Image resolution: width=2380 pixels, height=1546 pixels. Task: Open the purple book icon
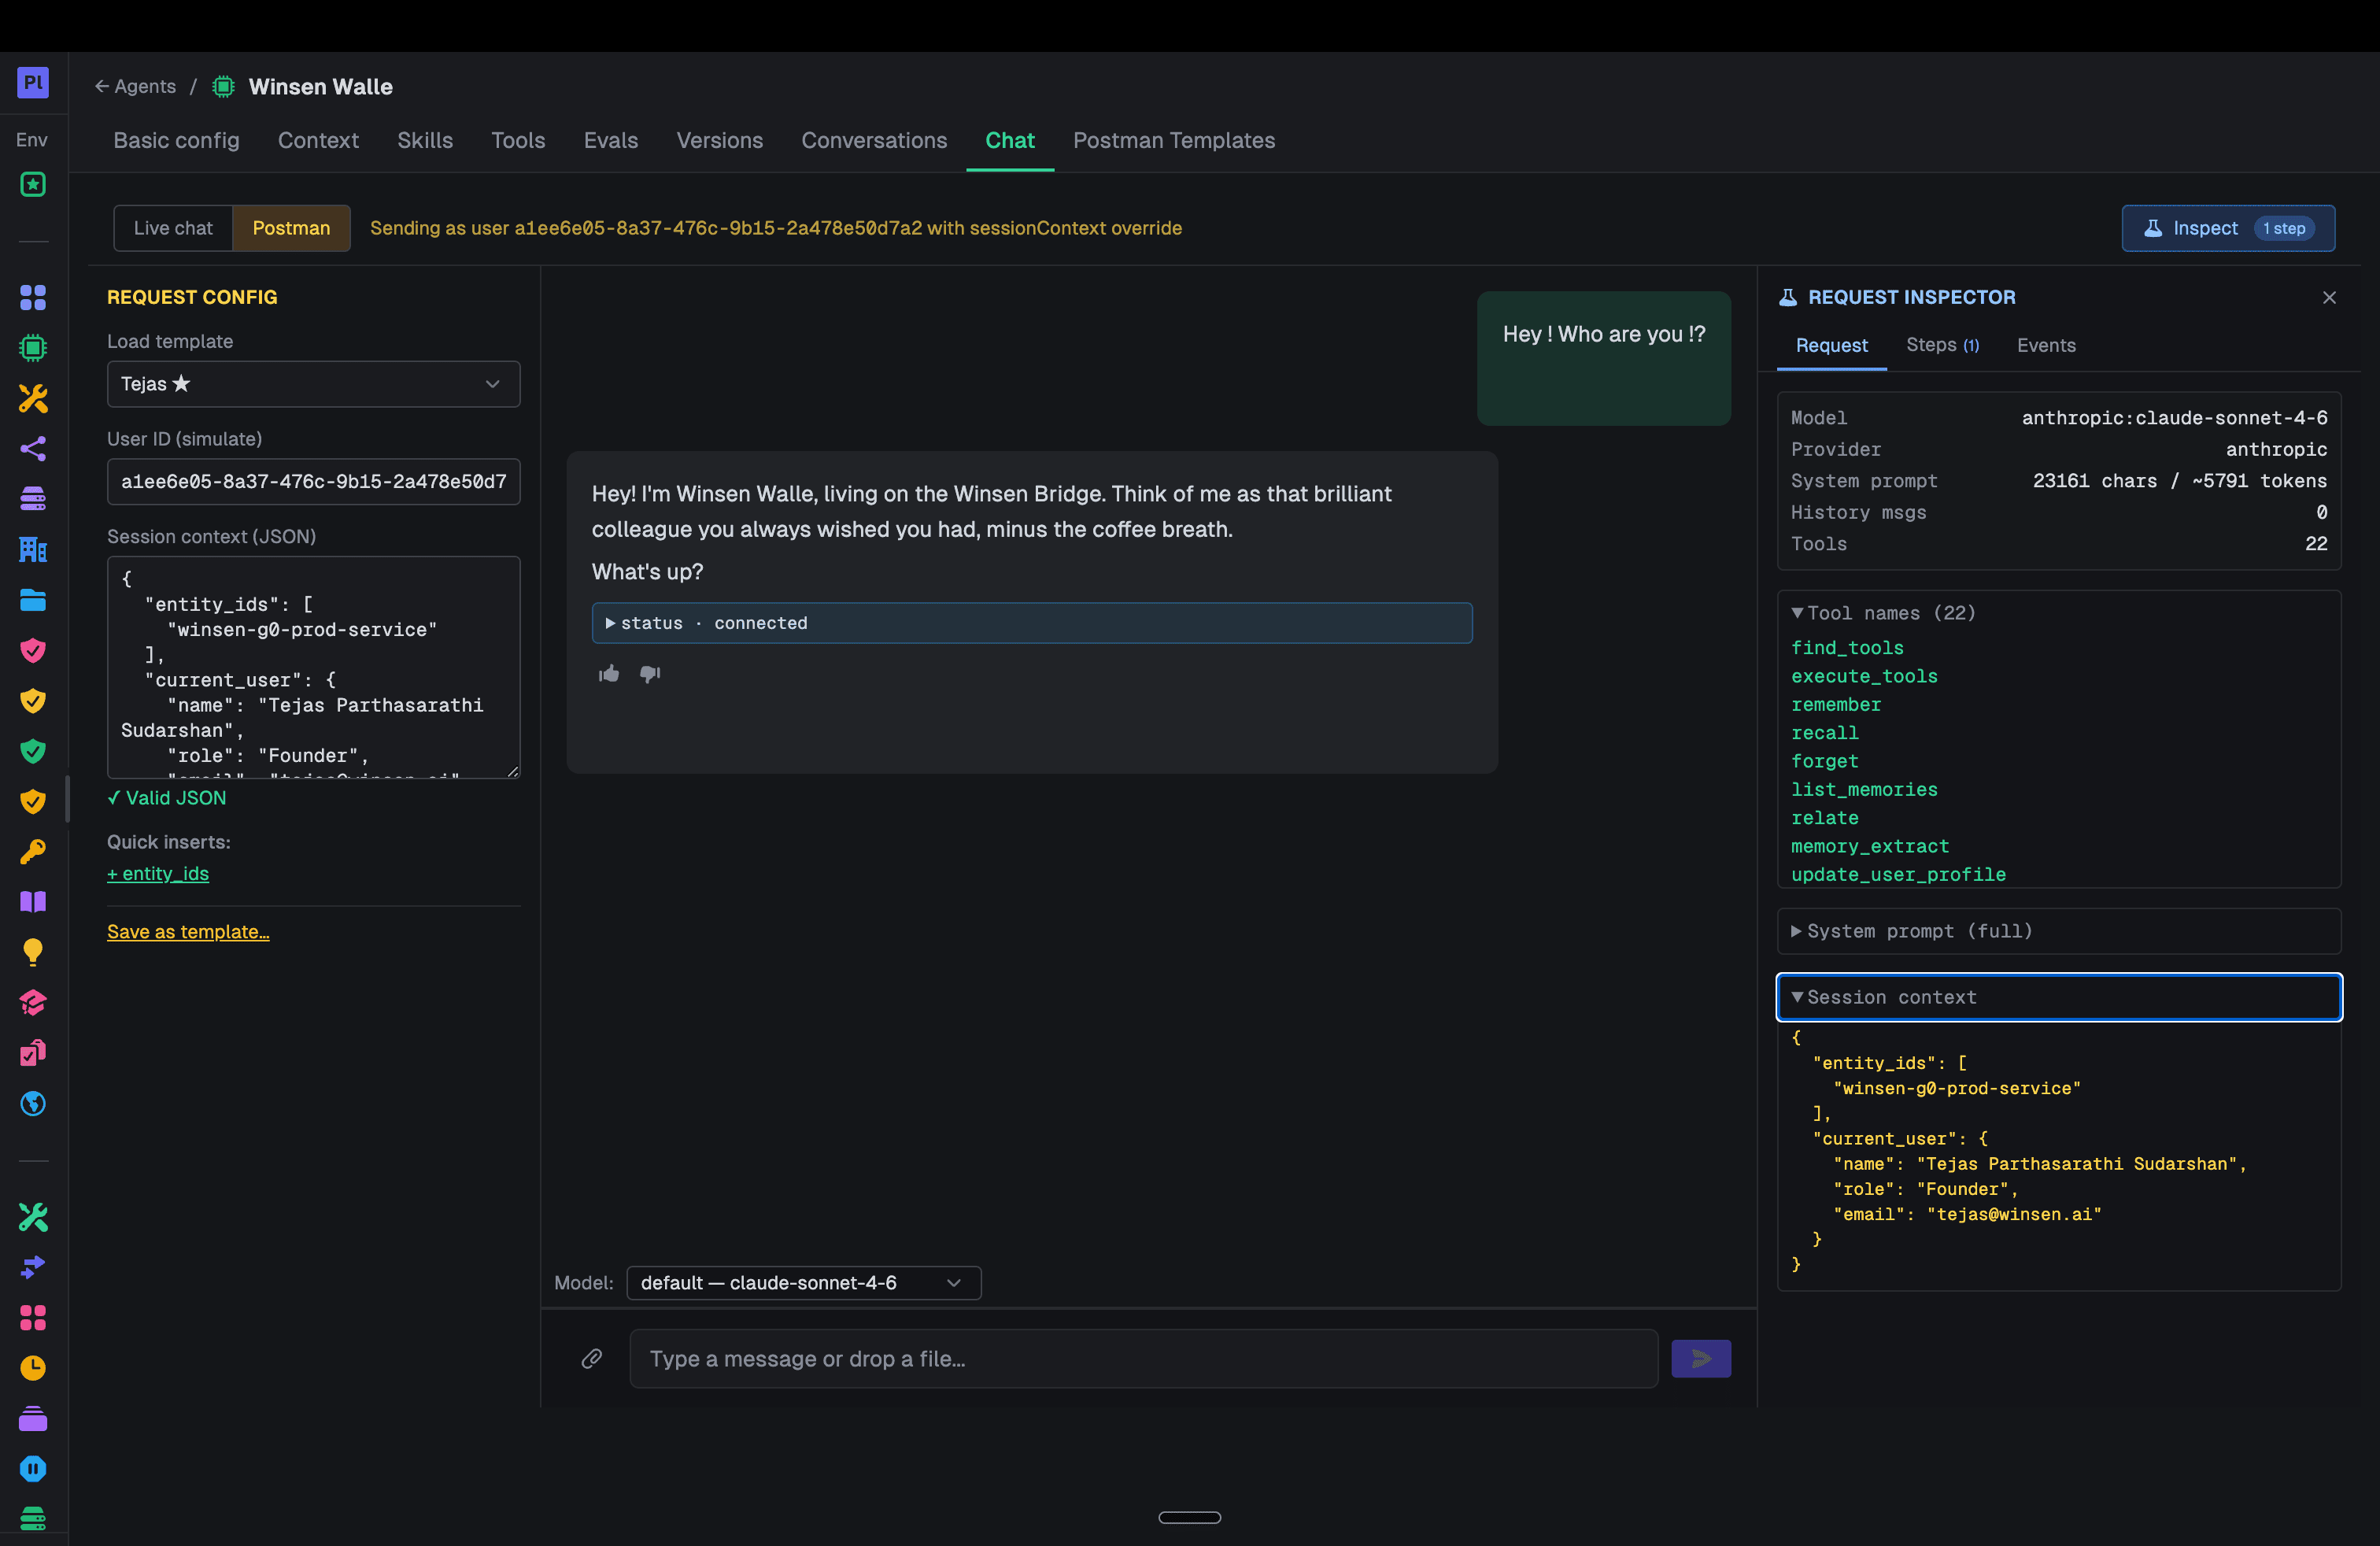33,902
